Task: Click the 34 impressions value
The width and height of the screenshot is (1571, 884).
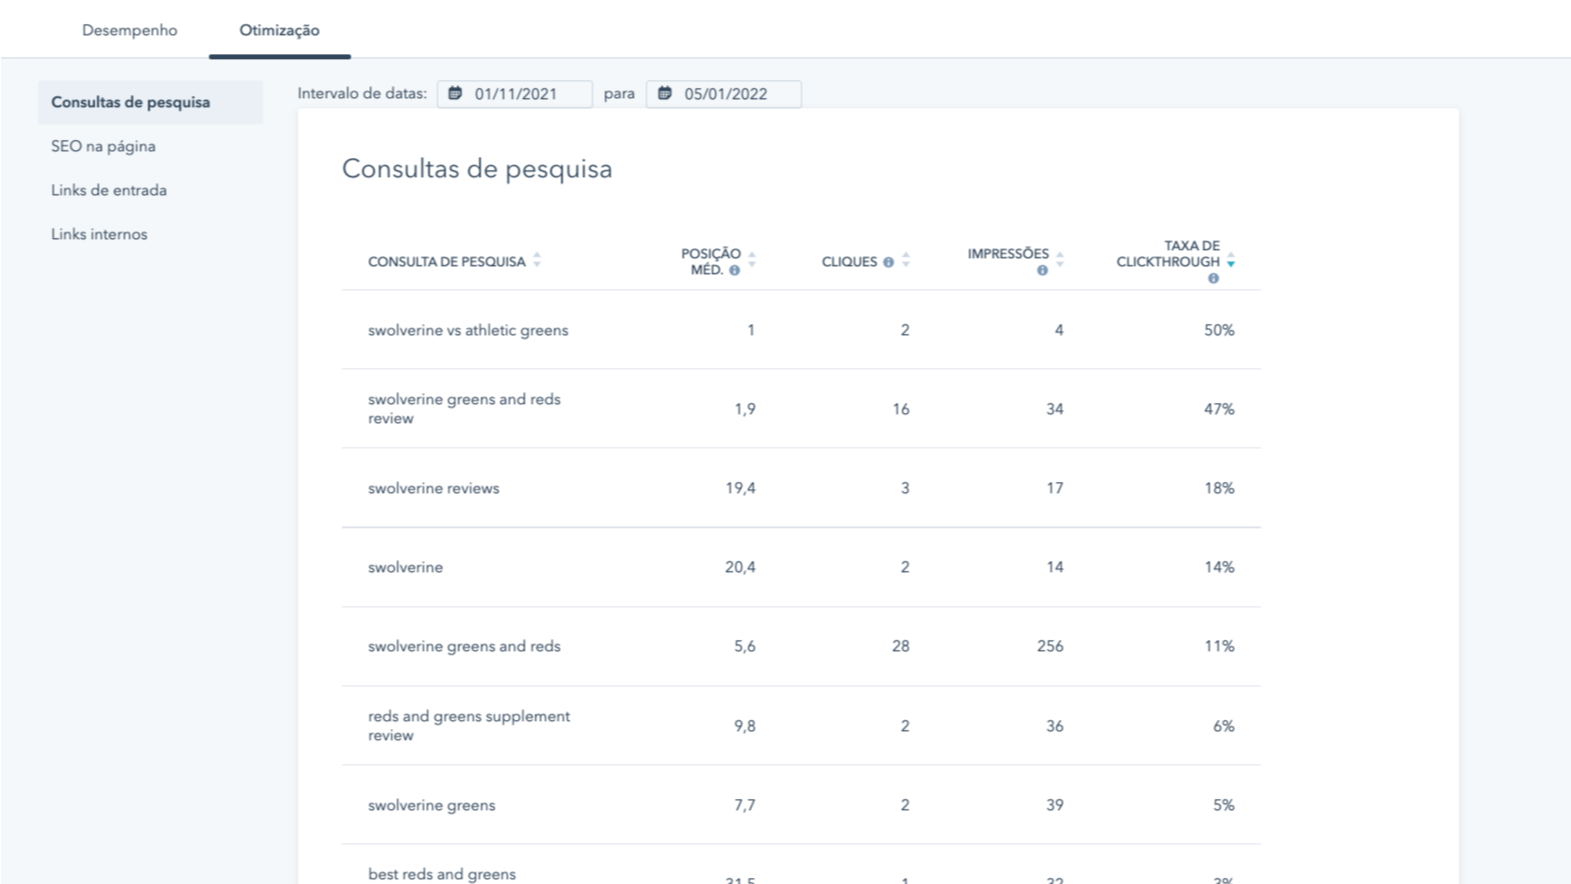Action: tap(1055, 409)
